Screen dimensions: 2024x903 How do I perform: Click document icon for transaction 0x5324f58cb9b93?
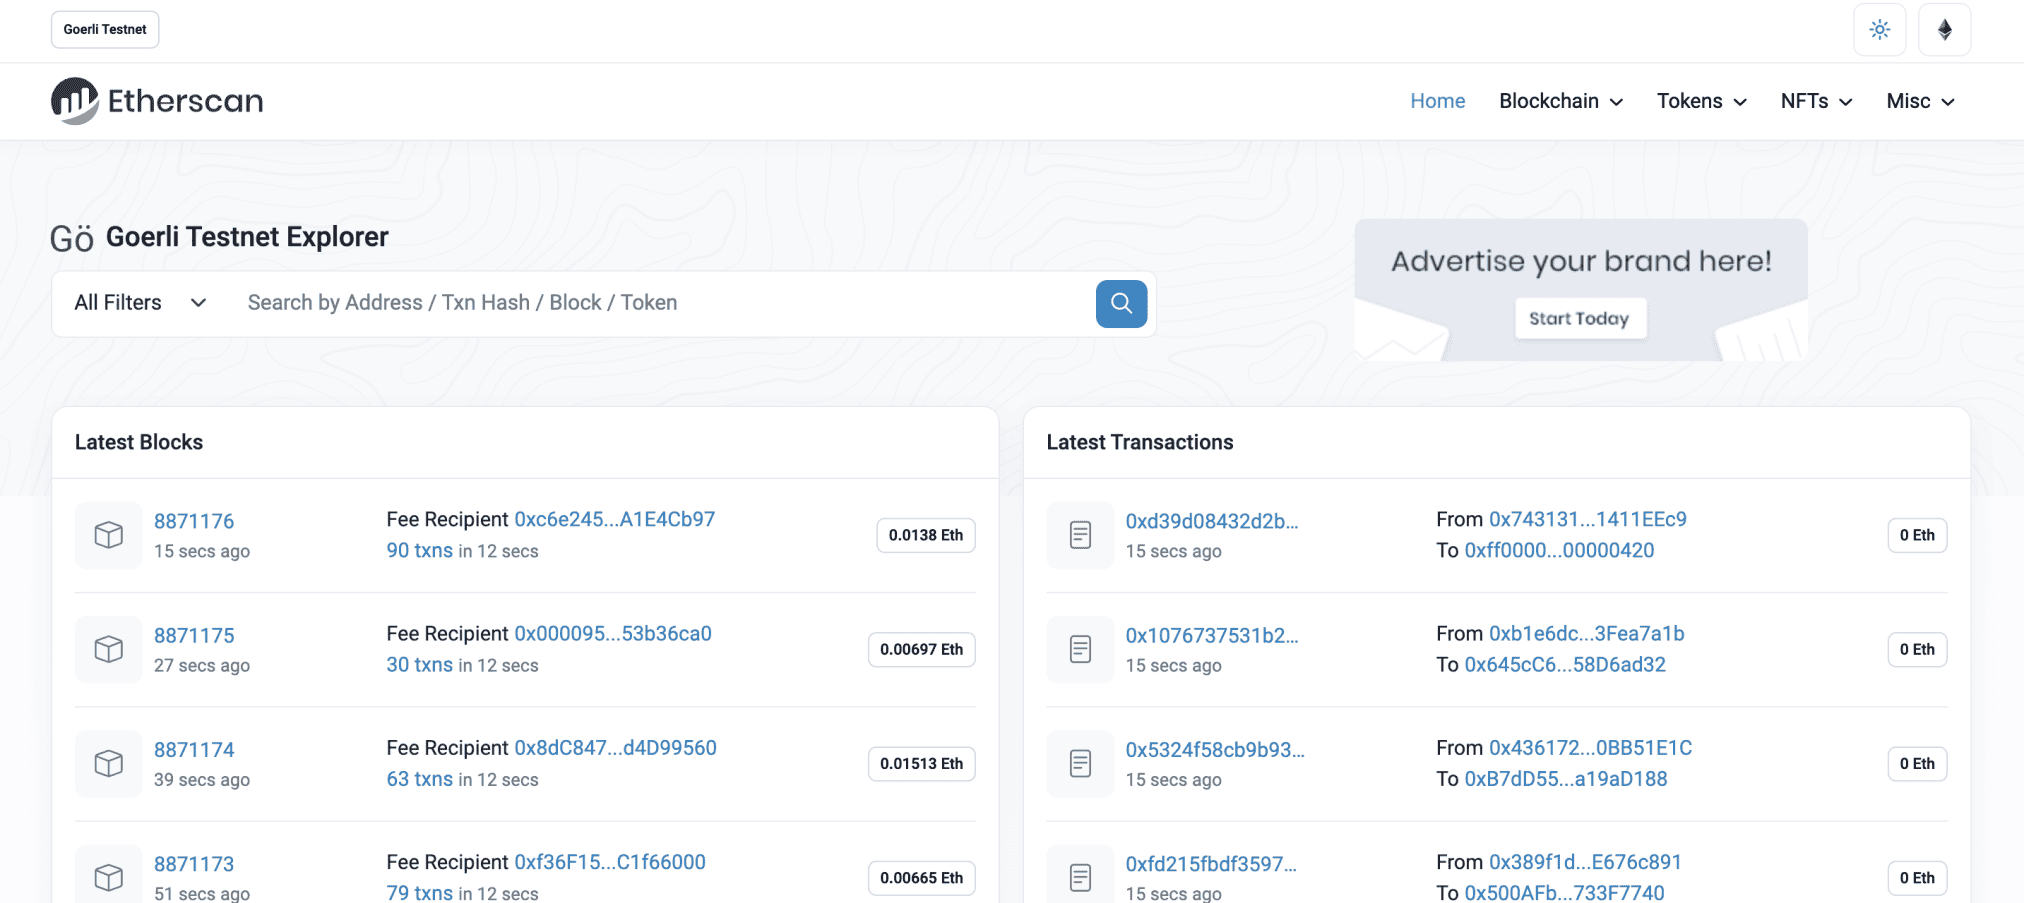click(x=1080, y=764)
